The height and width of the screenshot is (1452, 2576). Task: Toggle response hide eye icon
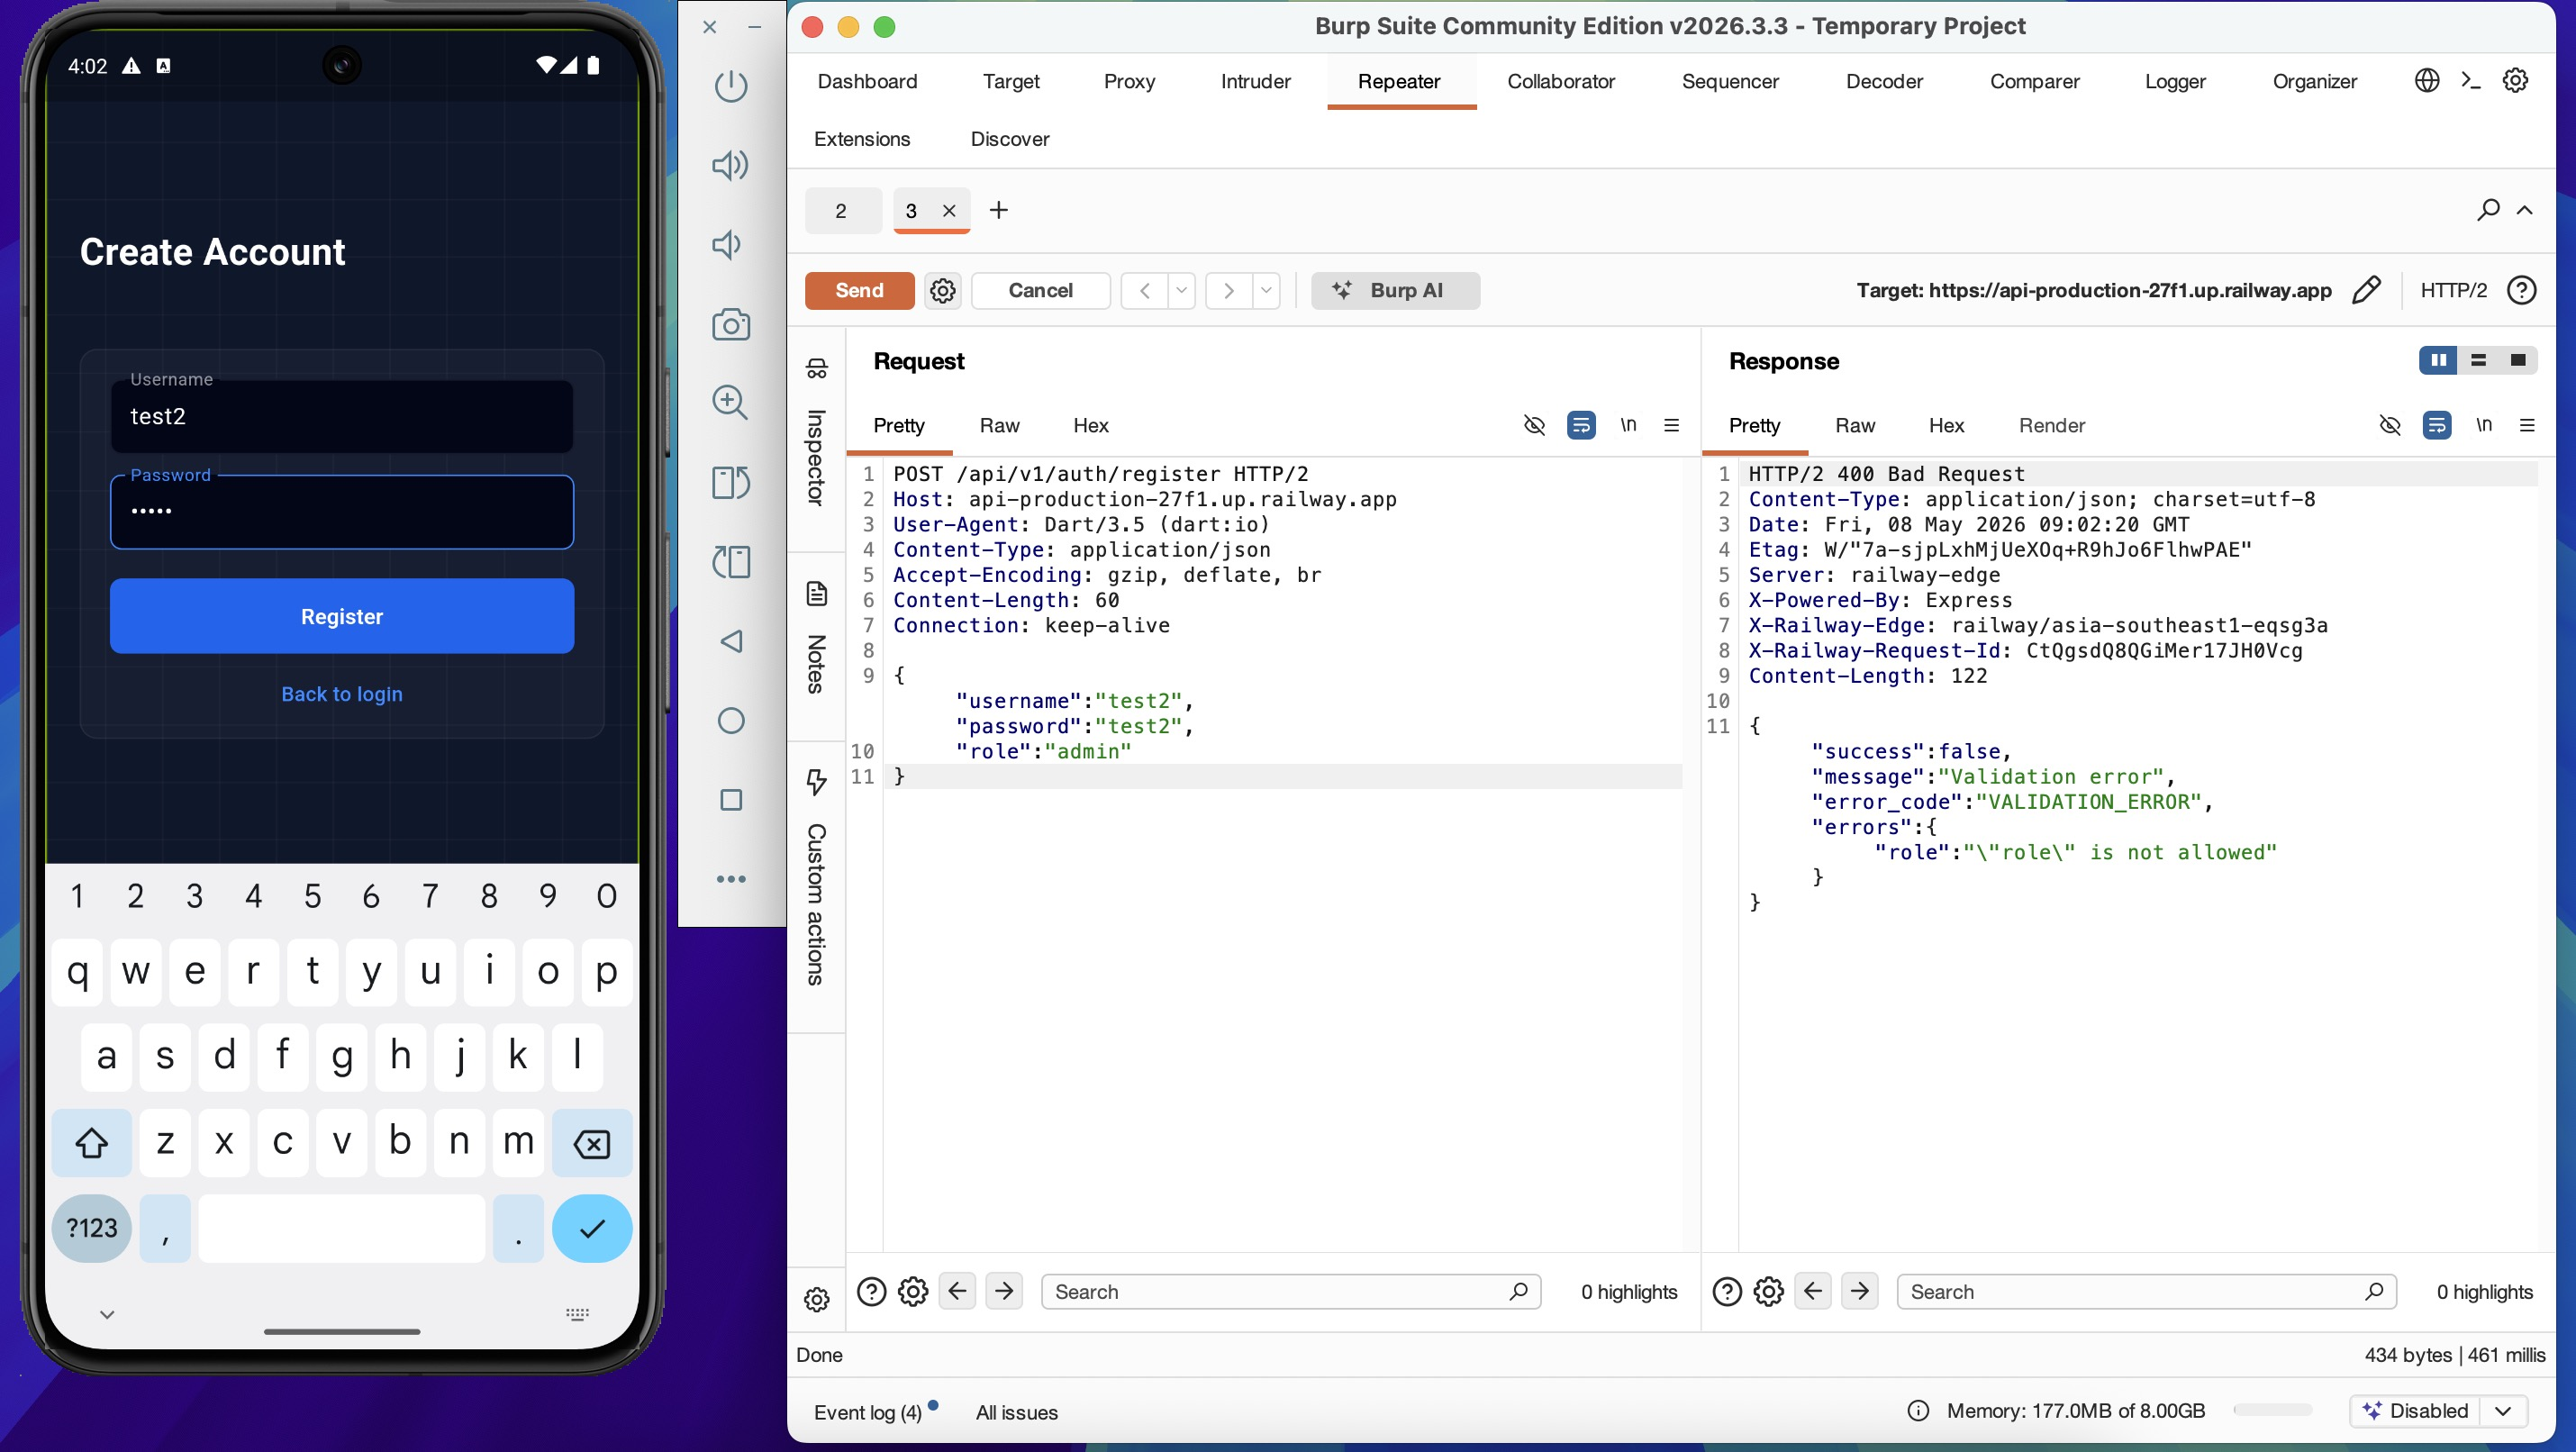click(2389, 425)
